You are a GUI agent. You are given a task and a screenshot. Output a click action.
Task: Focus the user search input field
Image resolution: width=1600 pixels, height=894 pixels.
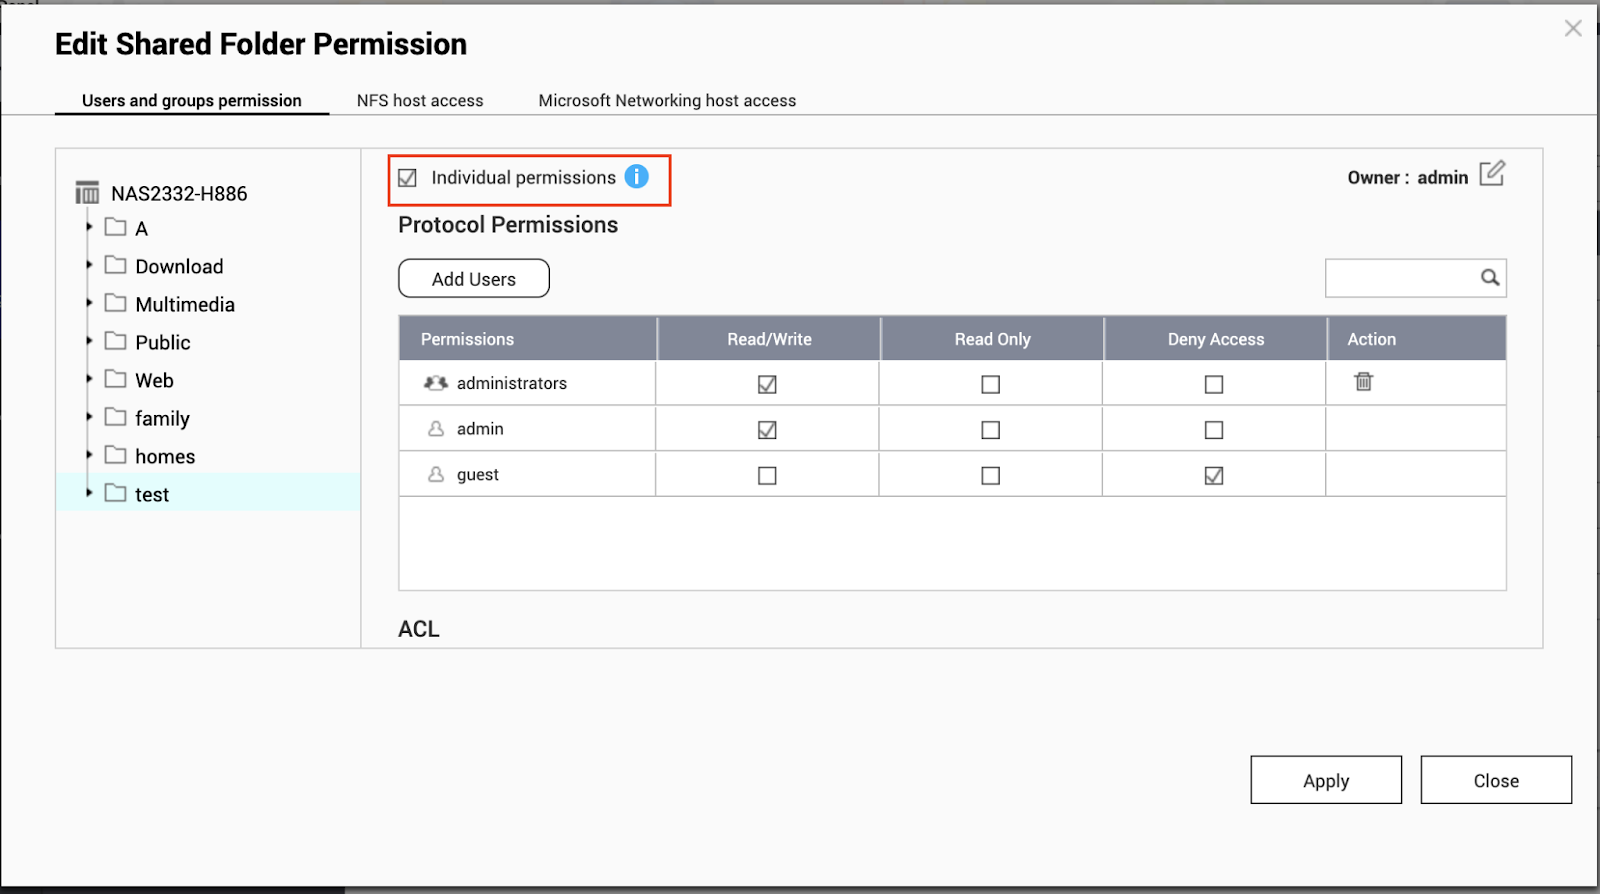[1400, 278]
